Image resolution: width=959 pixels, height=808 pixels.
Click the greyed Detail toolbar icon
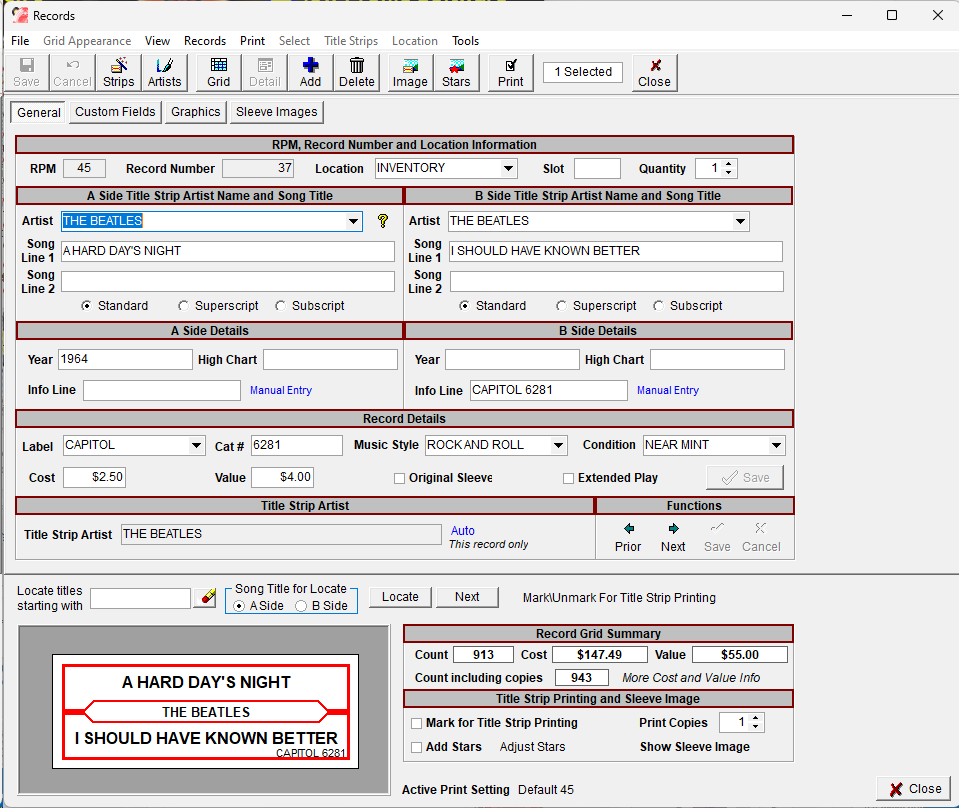(265, 73)
